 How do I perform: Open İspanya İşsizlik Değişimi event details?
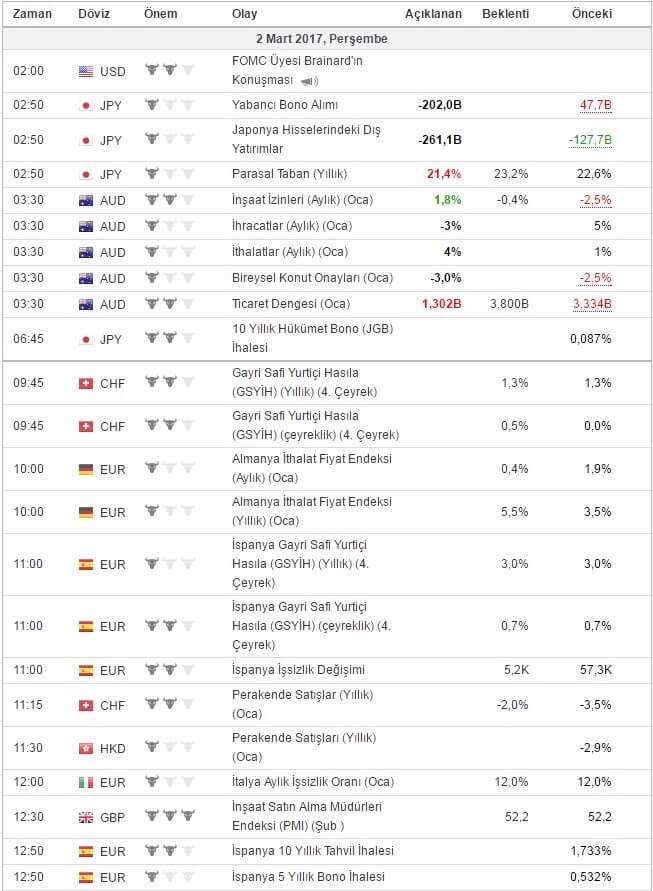[298, 670]
